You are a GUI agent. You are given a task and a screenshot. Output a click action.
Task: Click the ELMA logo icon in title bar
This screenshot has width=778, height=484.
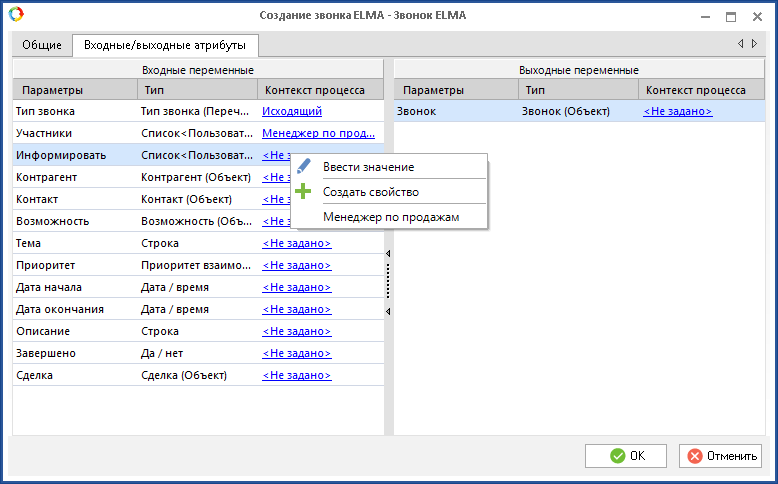point(16,14)
